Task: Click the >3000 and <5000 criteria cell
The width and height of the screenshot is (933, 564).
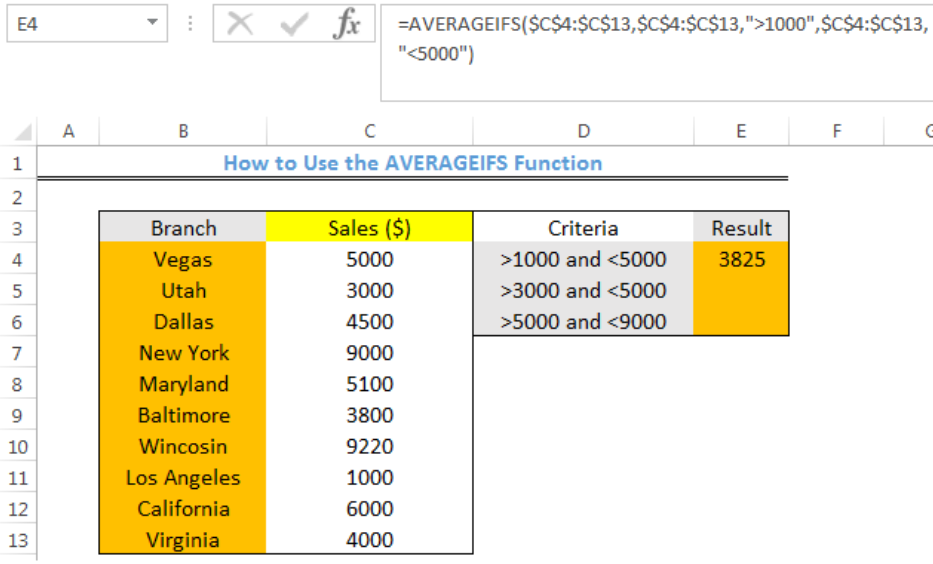Action: [x=584, y=291]
